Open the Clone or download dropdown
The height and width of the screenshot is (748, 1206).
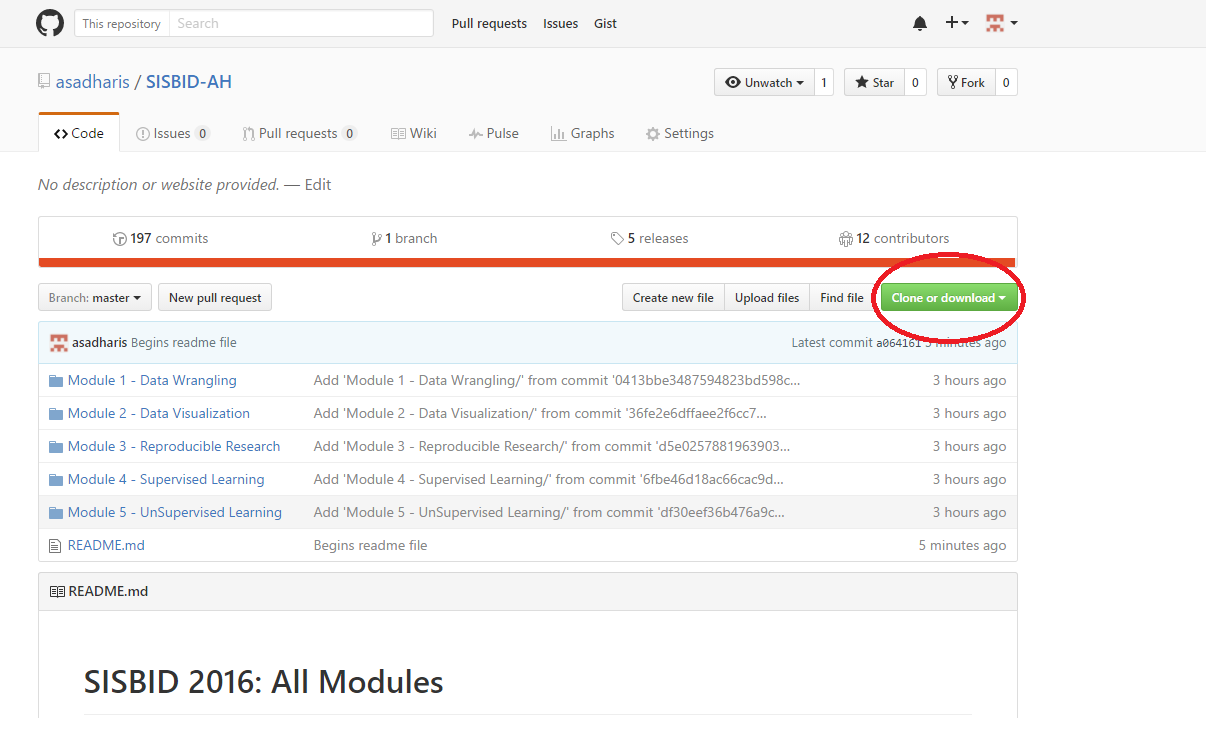pyautogui.click(x=949, y=297)
